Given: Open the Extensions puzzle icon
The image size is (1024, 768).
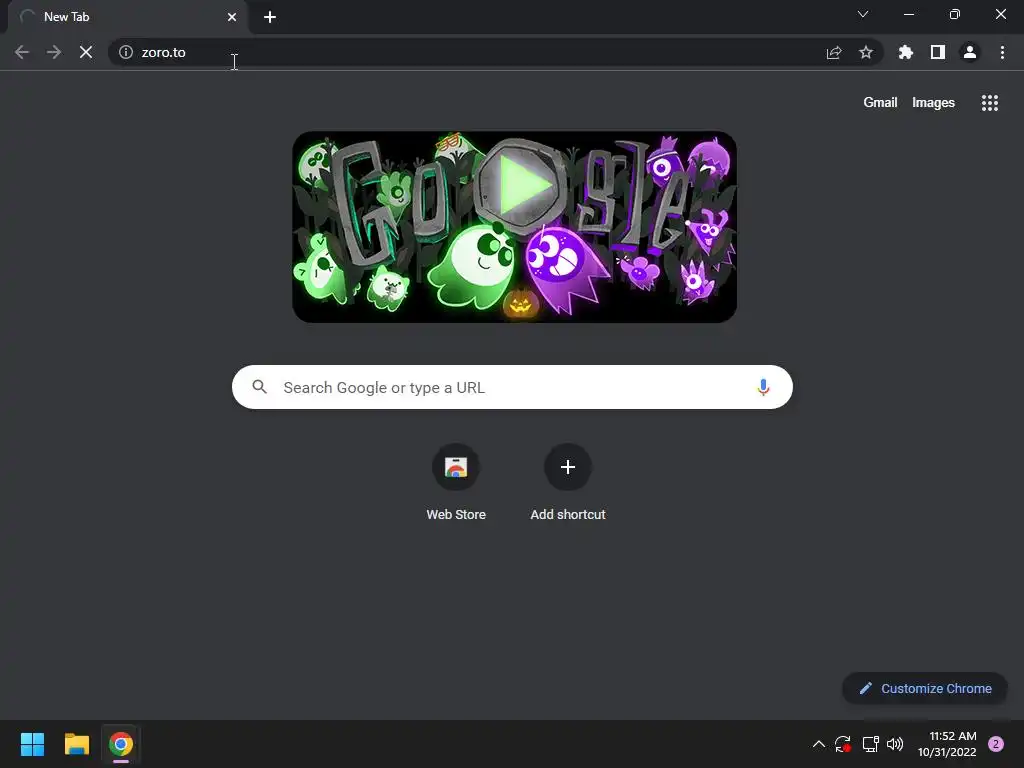Looking at the screenshot, I should pyautogui.click(x=906, y=52).
